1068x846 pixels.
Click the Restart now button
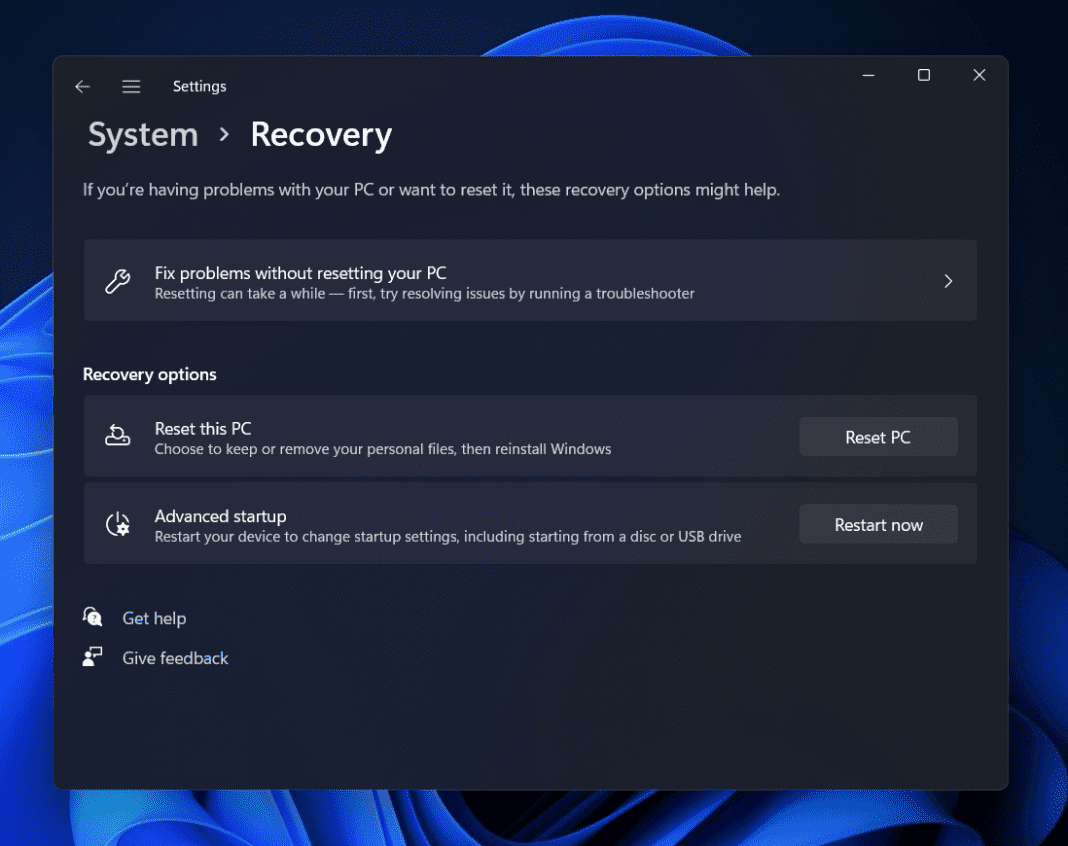tap(878, 524)
